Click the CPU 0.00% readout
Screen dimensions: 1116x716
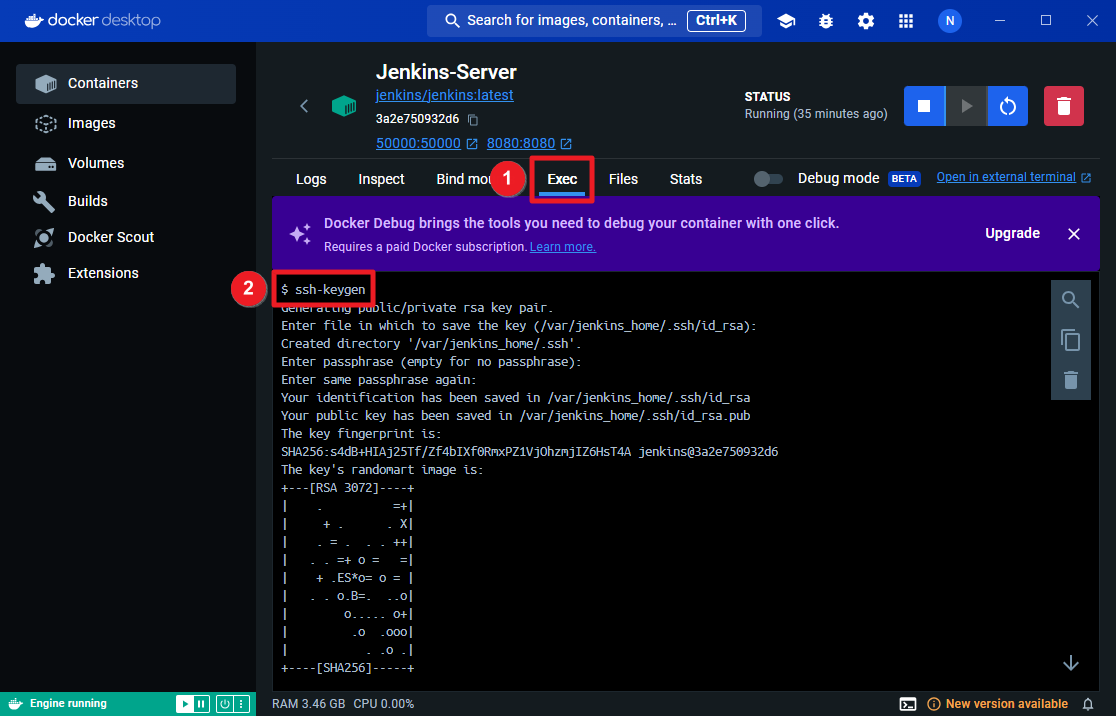(x=384, y=704)
